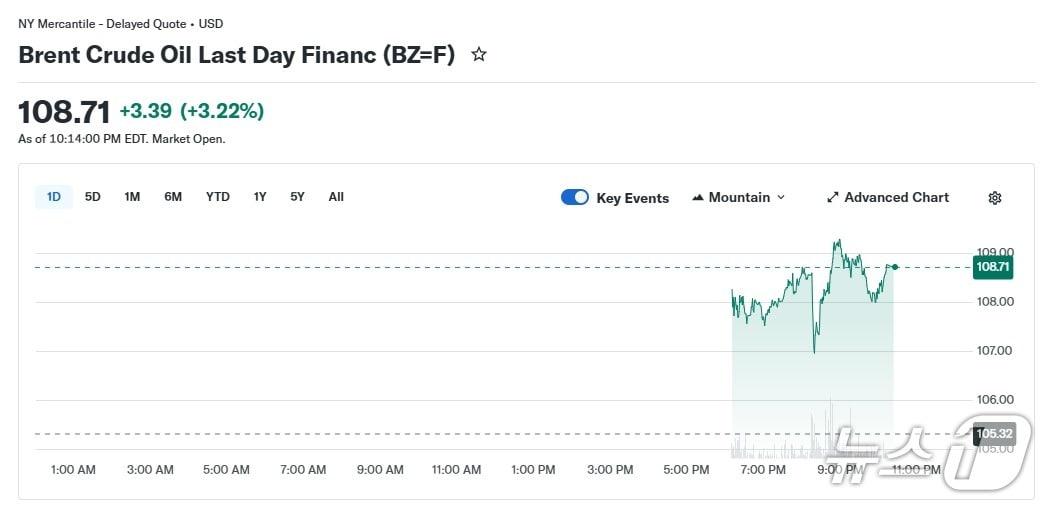Show the 6M chart range
1047x506 pixels.
click(173, 197)
